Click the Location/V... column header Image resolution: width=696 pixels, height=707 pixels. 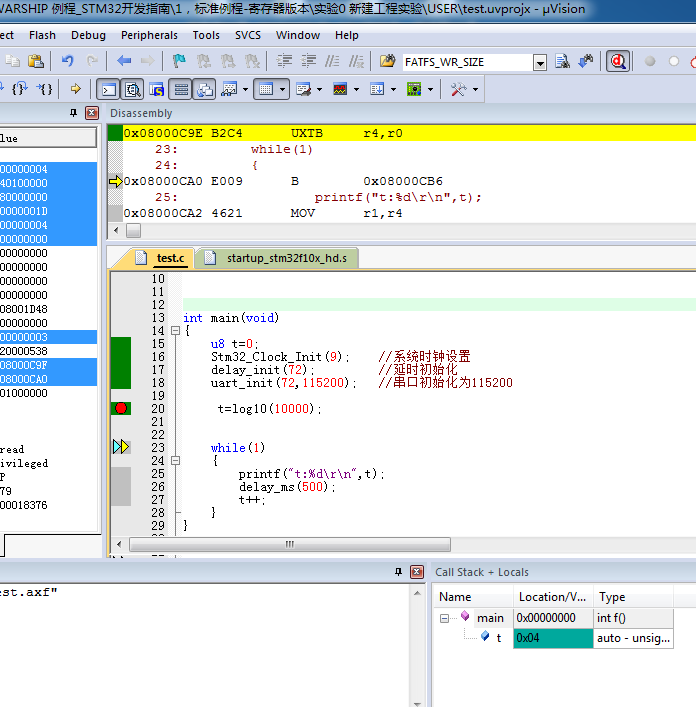(x=553, y=597)
